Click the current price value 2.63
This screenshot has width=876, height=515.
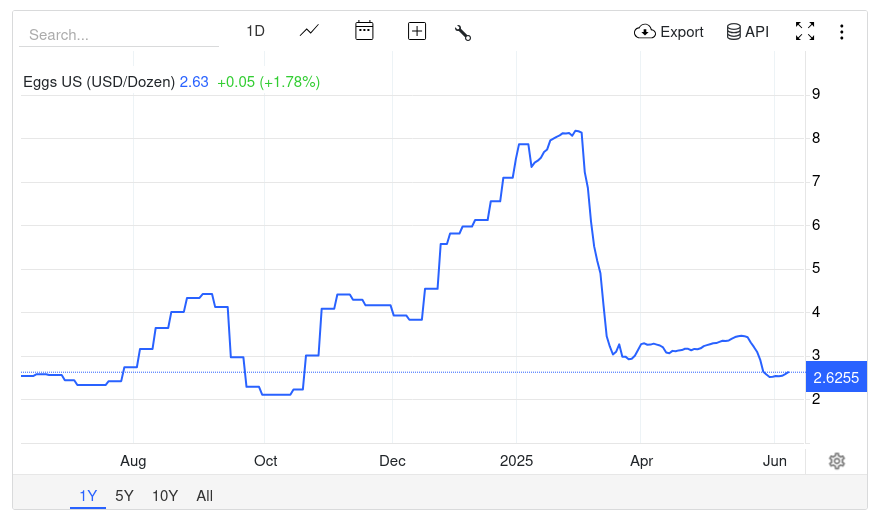click(194, 82)
